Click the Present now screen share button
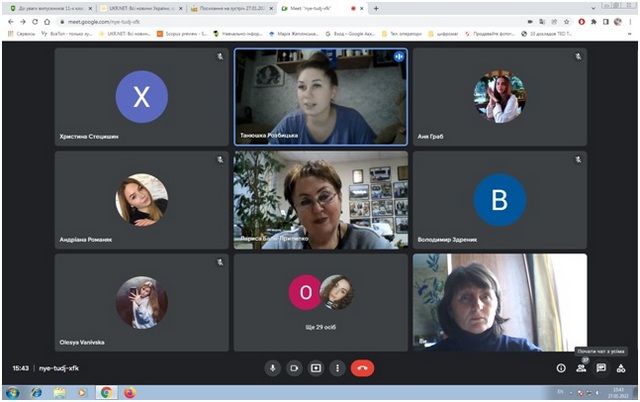Image resolution: width=640 pixels, height=402 pixels. [x=316, y=368]
